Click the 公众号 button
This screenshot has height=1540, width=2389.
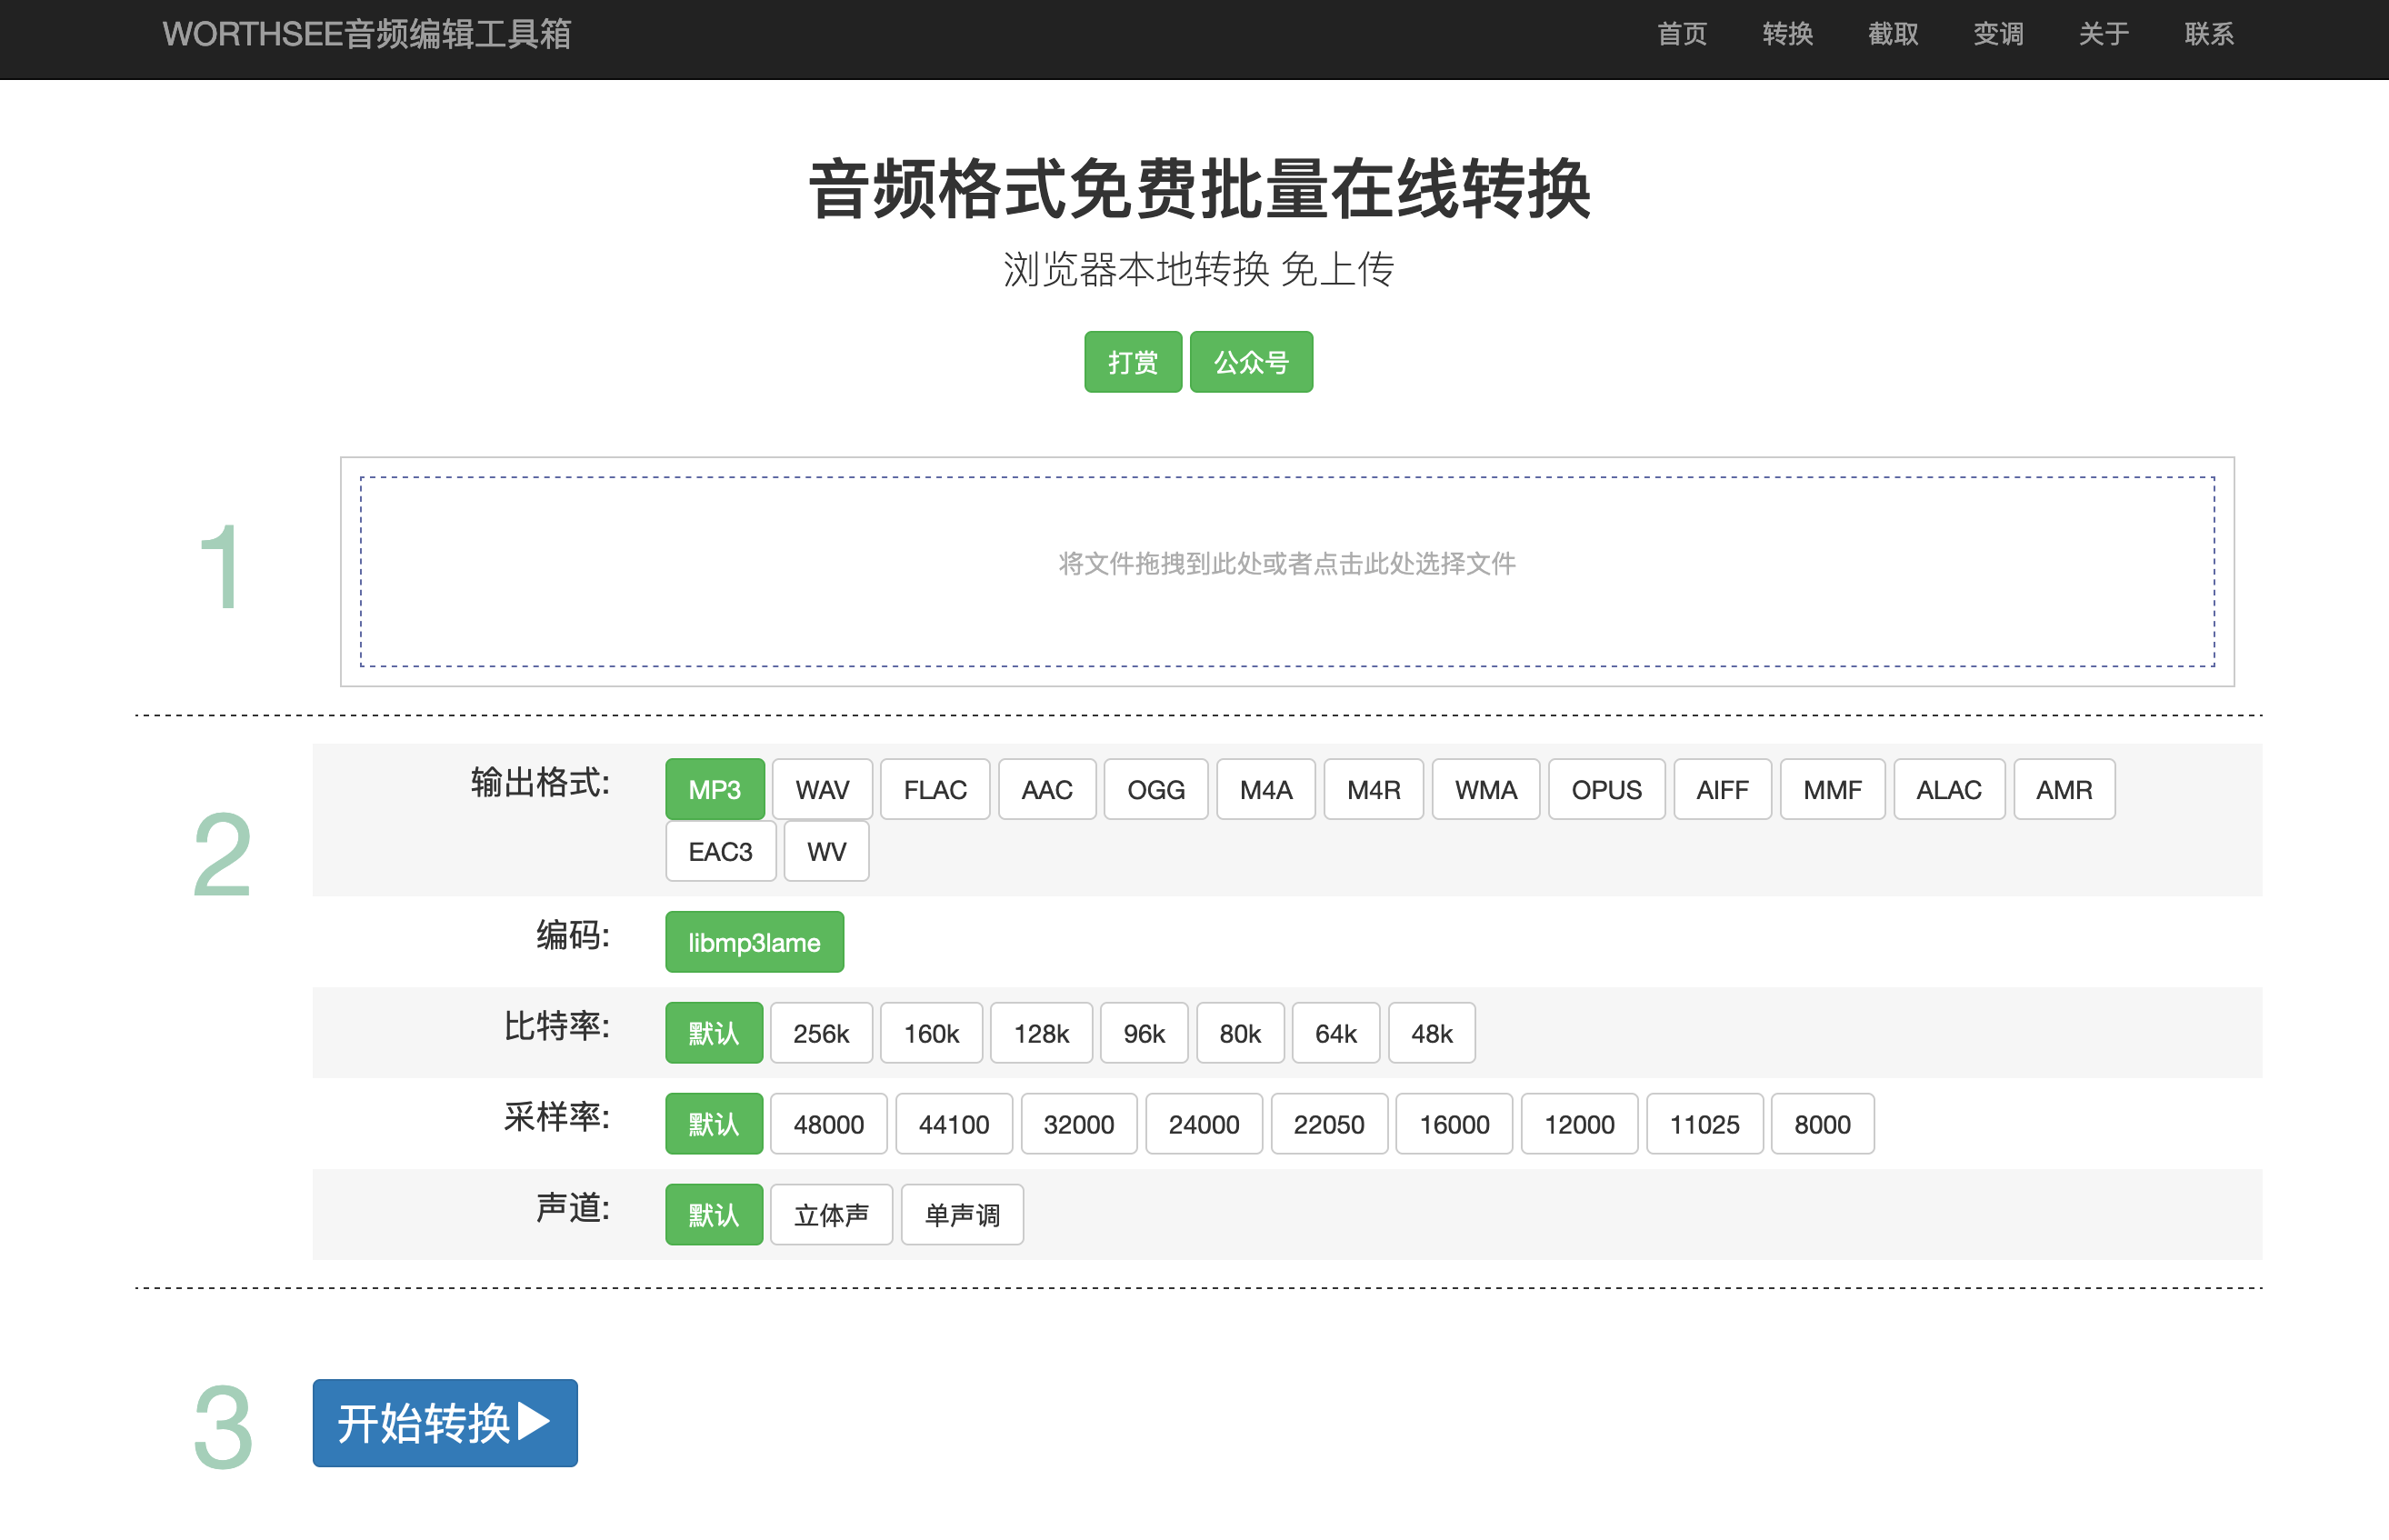pos(1250,362)
